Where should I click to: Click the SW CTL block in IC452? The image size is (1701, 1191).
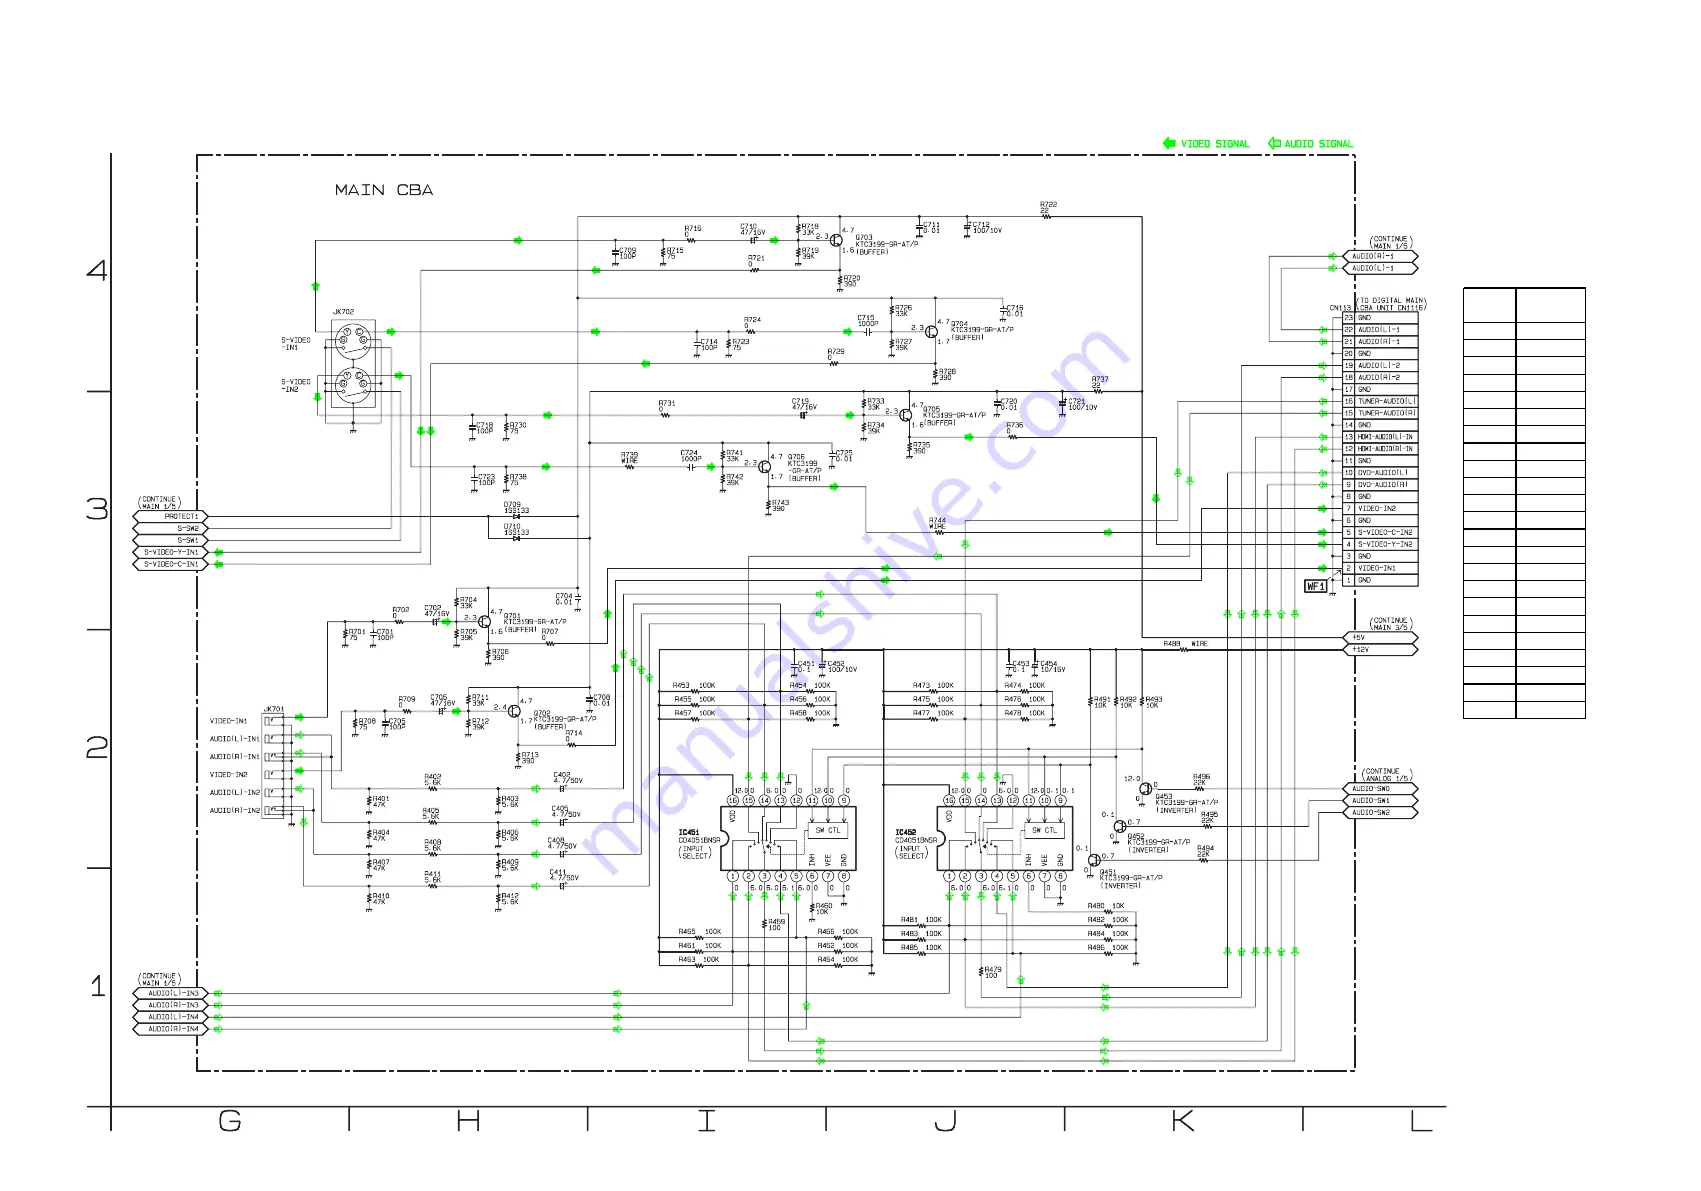[x=1044, y=830]
